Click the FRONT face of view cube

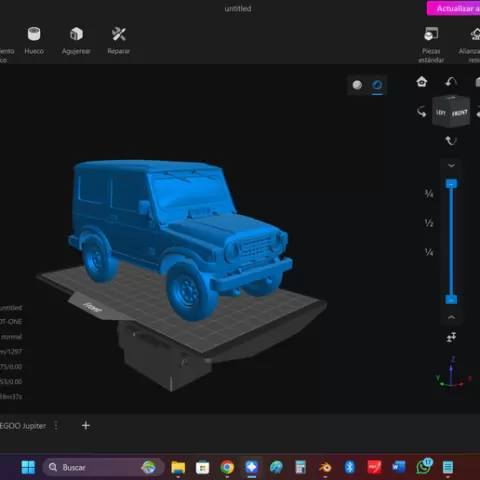460,113
